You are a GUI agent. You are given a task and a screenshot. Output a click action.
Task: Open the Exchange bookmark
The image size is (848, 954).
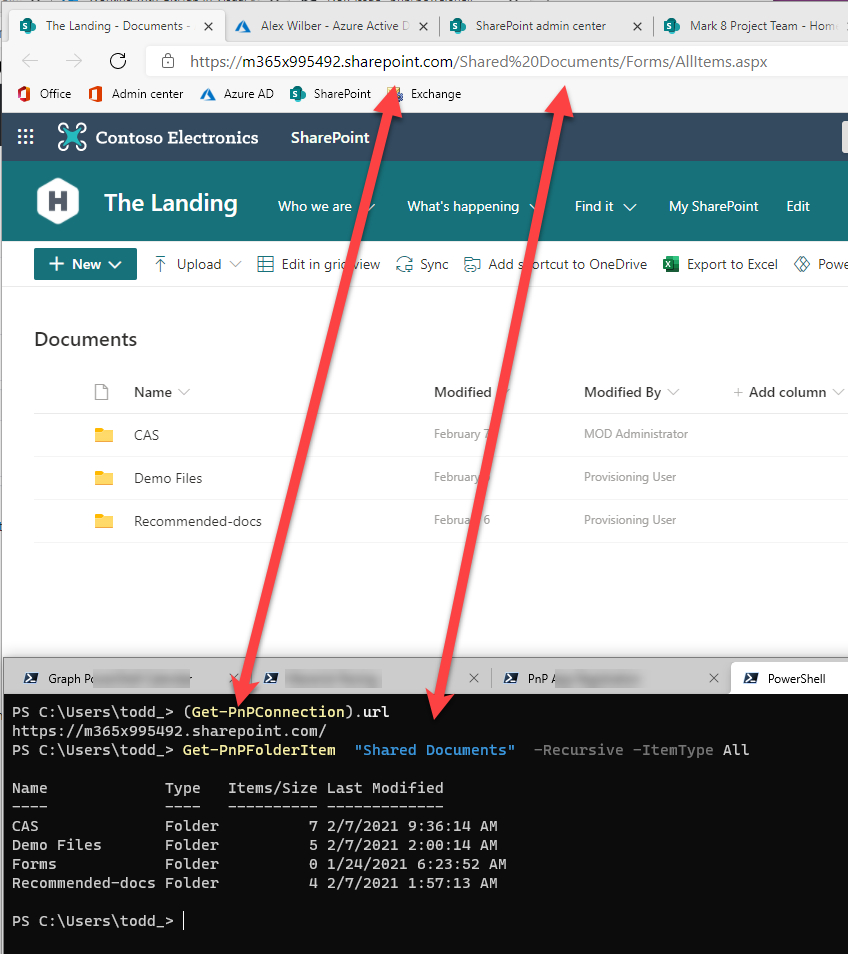tap(424, 94)
